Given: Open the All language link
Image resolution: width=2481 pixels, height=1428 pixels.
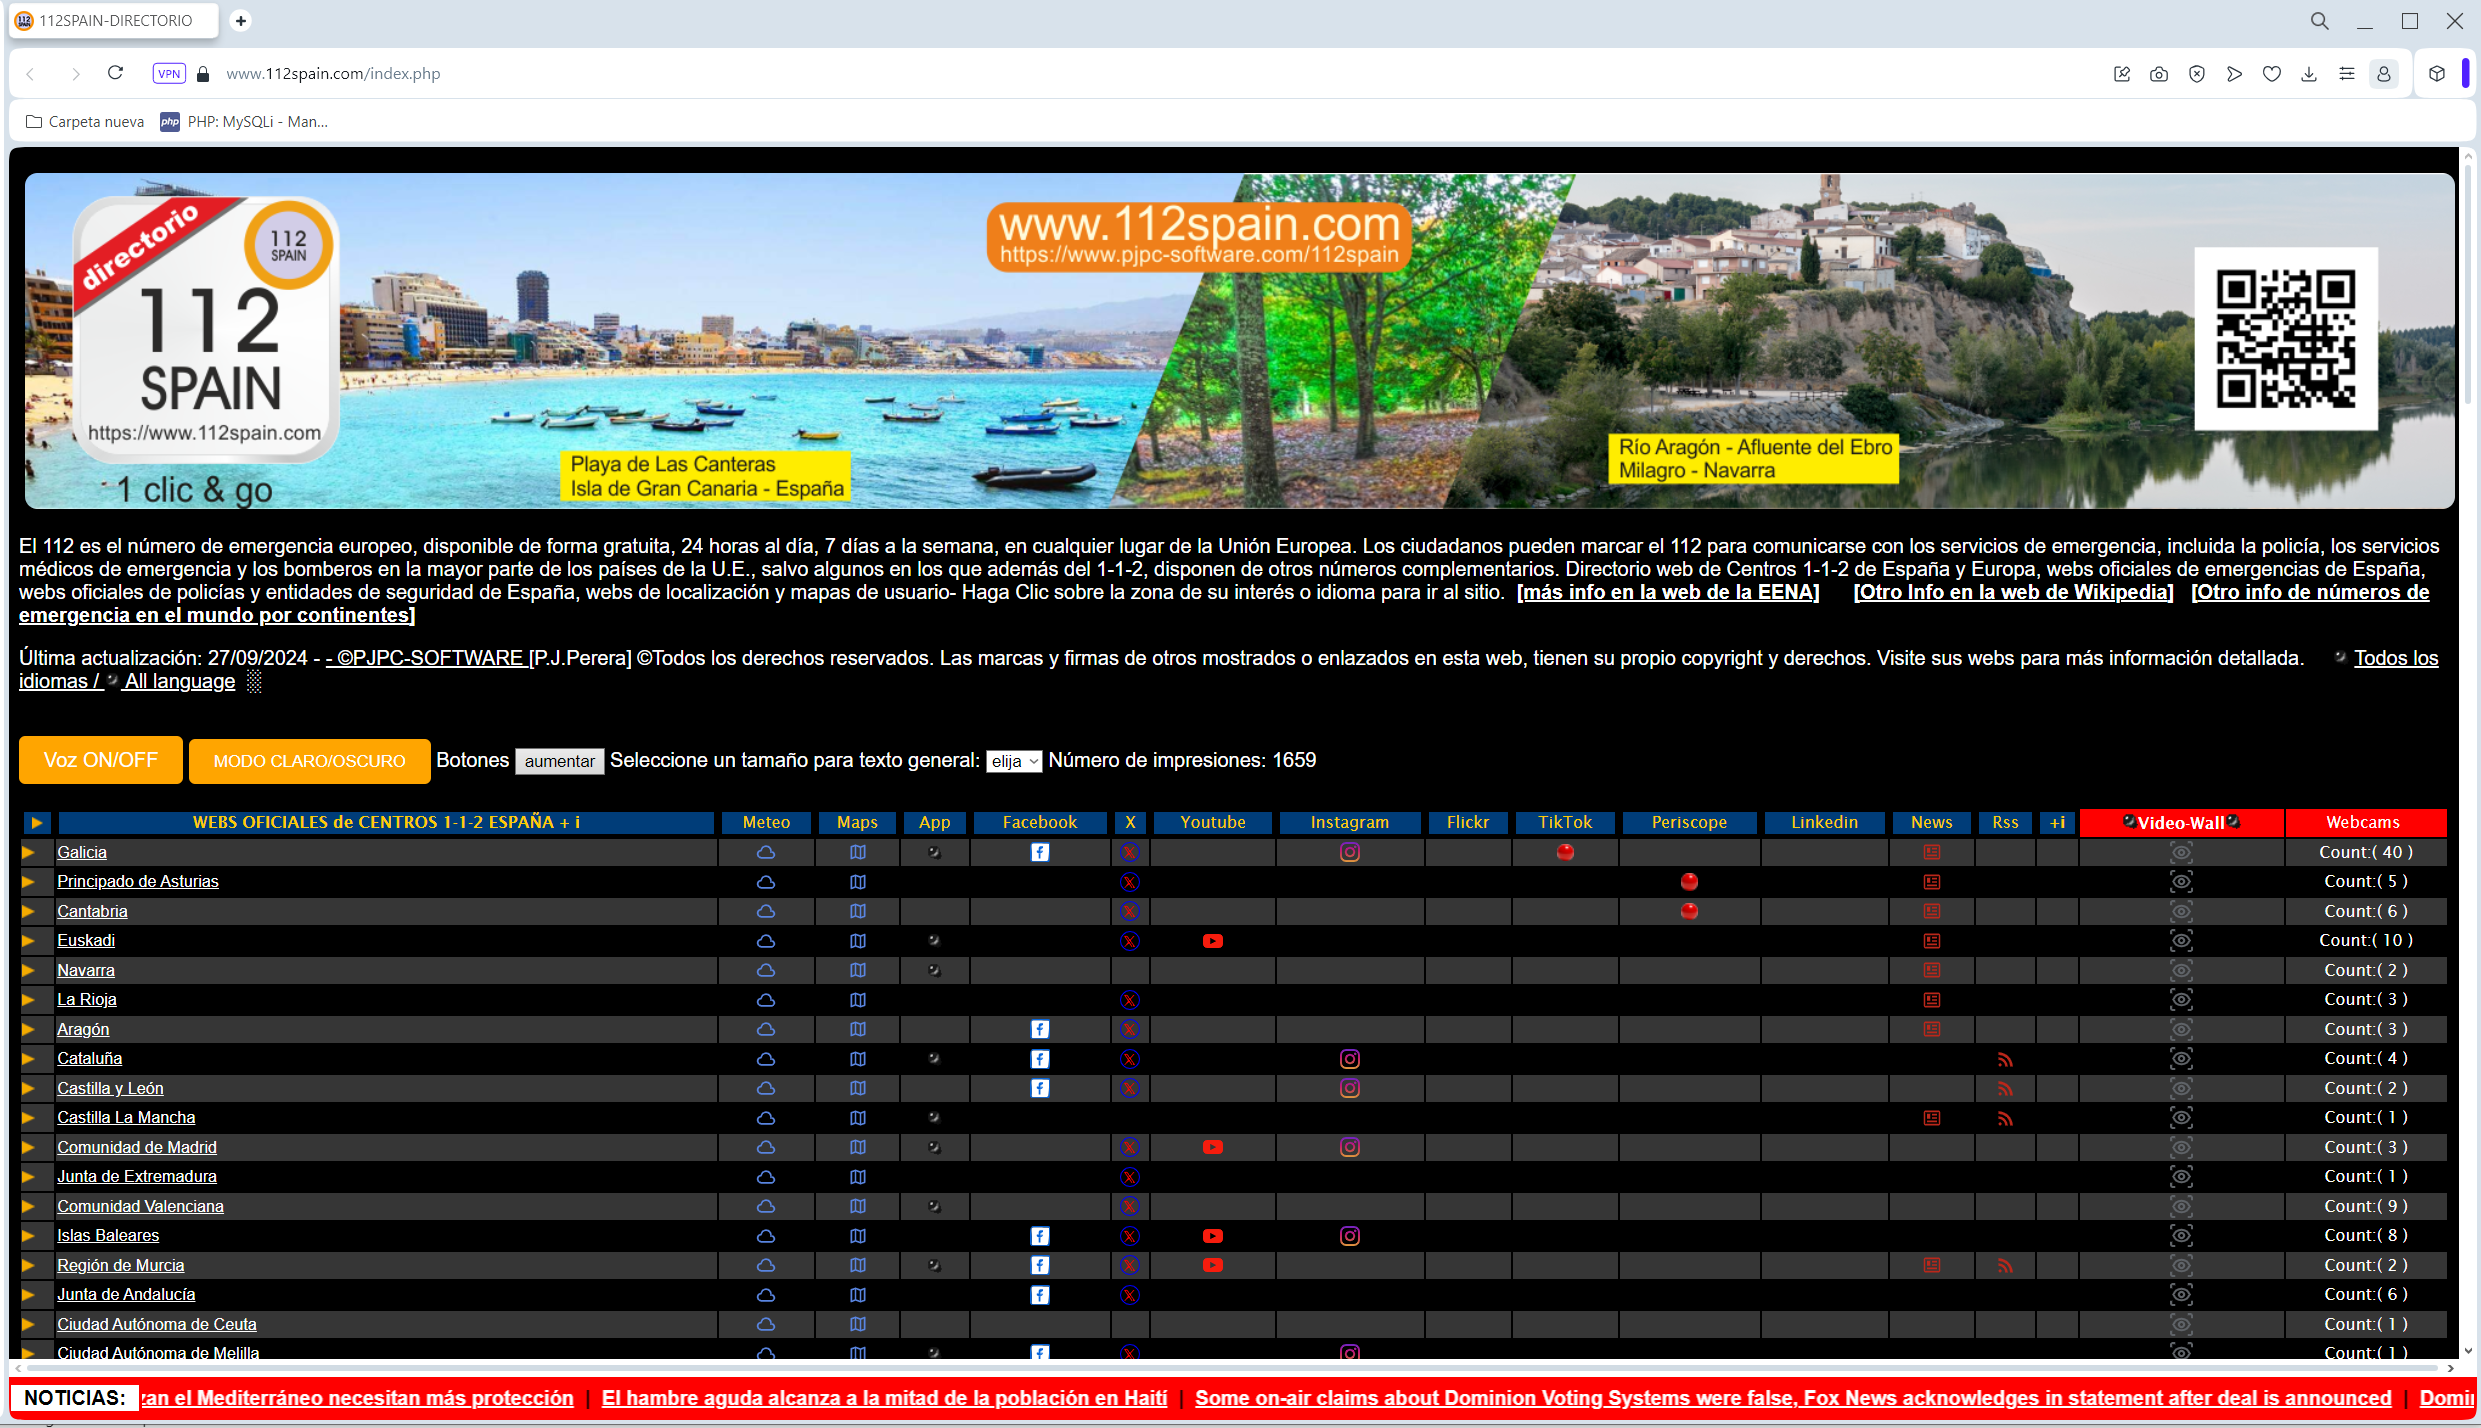Looking at the screenshot, I should coord(180,681).
